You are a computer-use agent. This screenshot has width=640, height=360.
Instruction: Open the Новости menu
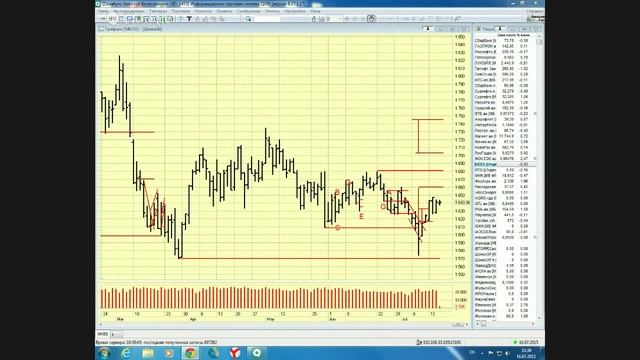[x=203, y=11]
